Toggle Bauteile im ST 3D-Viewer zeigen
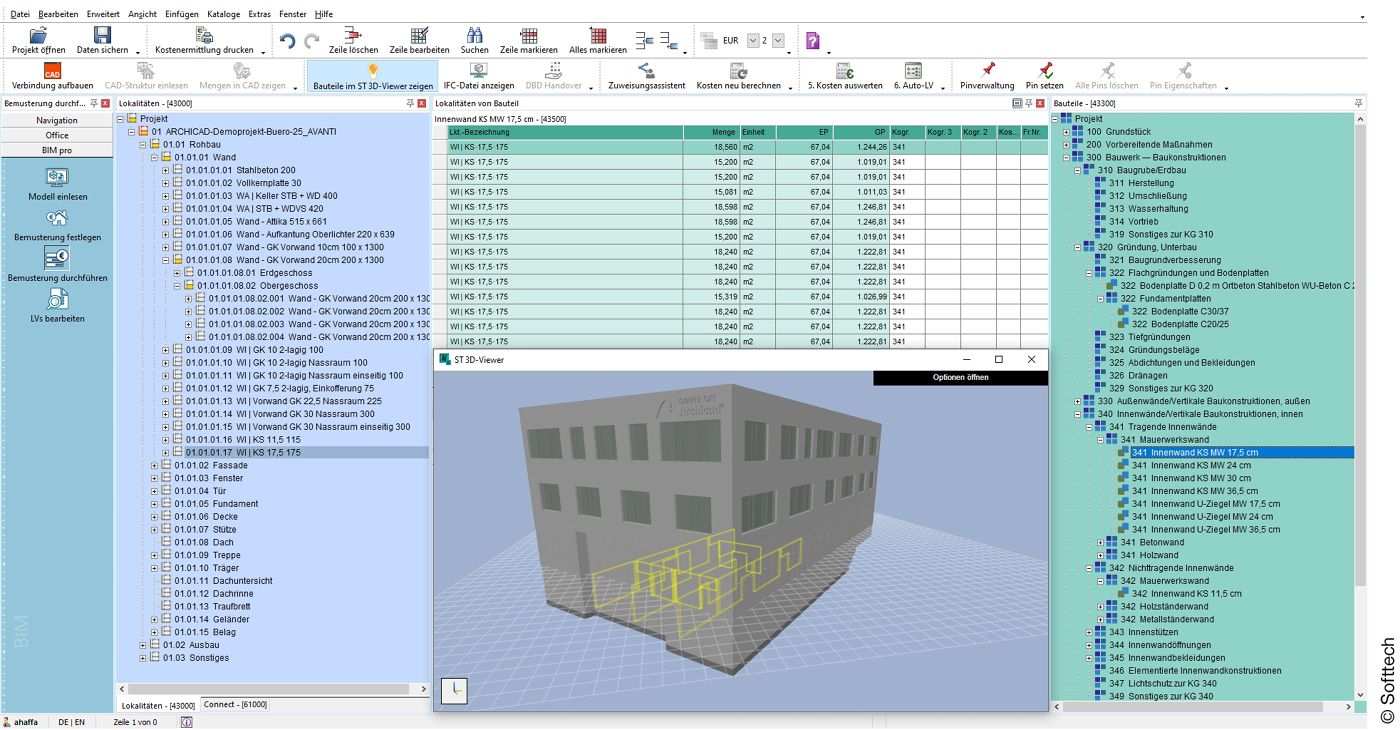Screen dimensions: 1400x730 372,72
